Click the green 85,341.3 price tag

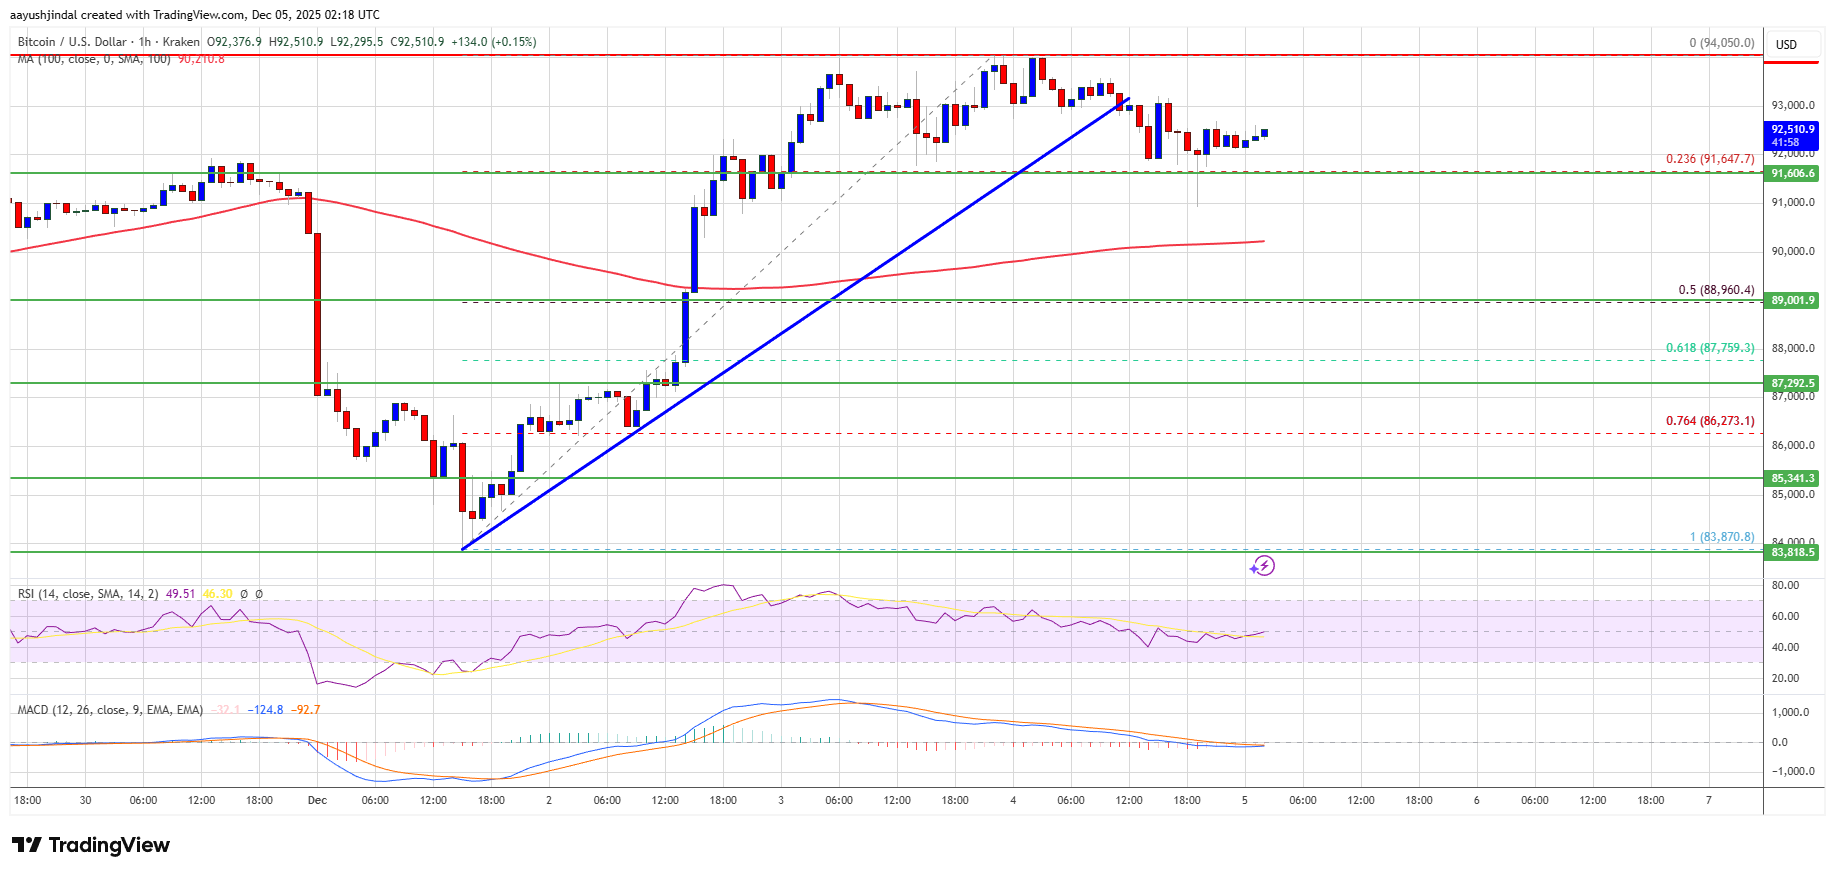click(x=1792, y=478)
